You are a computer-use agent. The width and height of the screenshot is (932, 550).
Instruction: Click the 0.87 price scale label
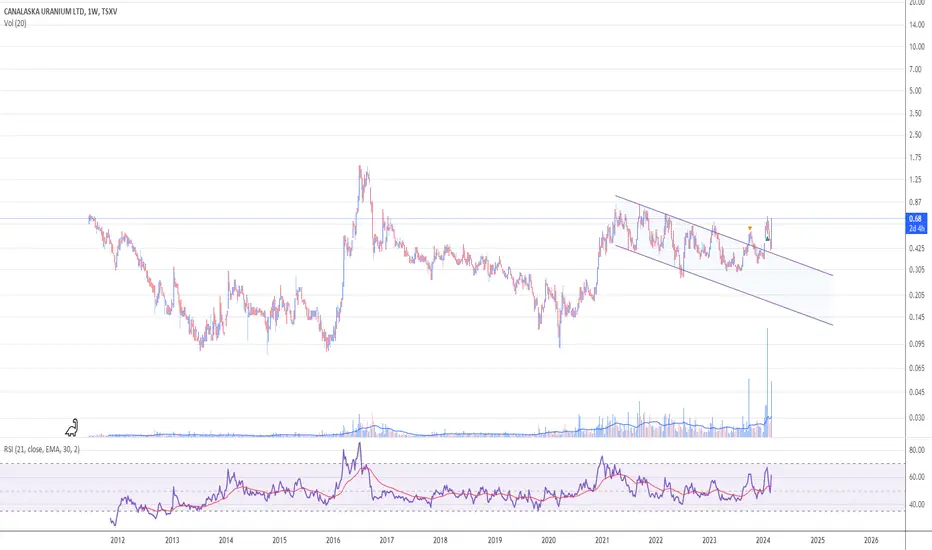(915, 202)
